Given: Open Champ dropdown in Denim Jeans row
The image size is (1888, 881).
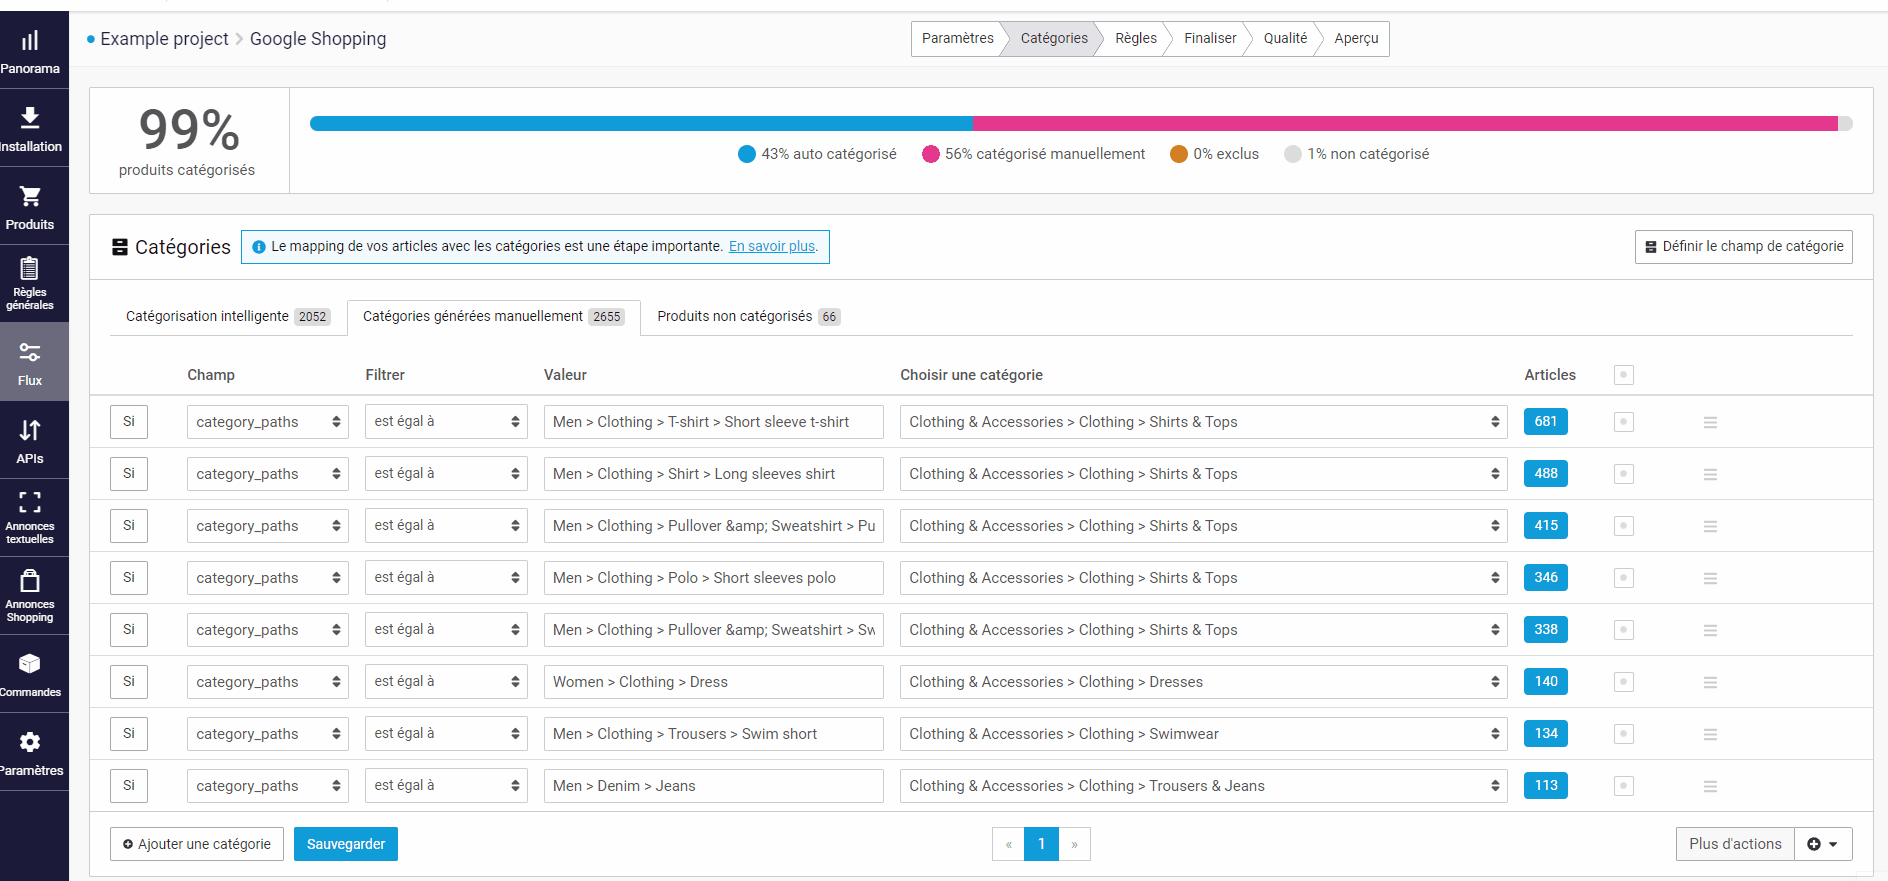Looking at the screenshot, I should point(267,786).
